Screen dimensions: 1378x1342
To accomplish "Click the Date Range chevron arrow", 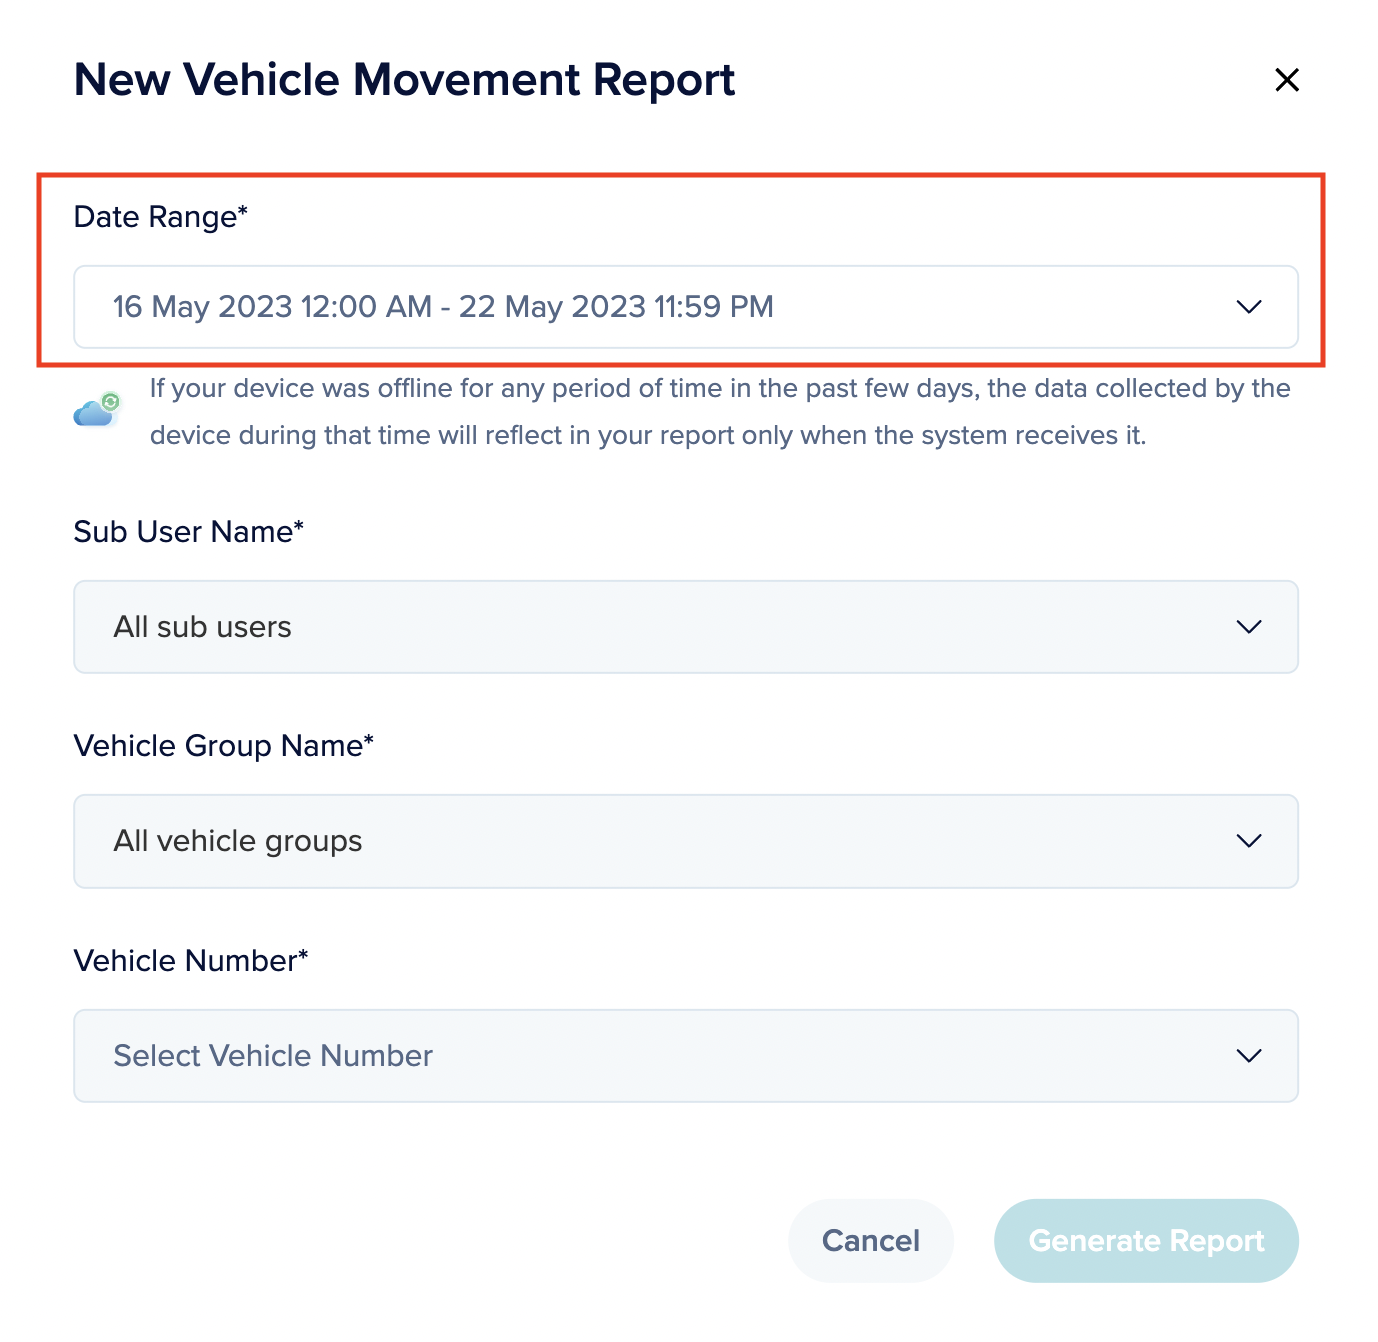I will [x=1248, y=307].
